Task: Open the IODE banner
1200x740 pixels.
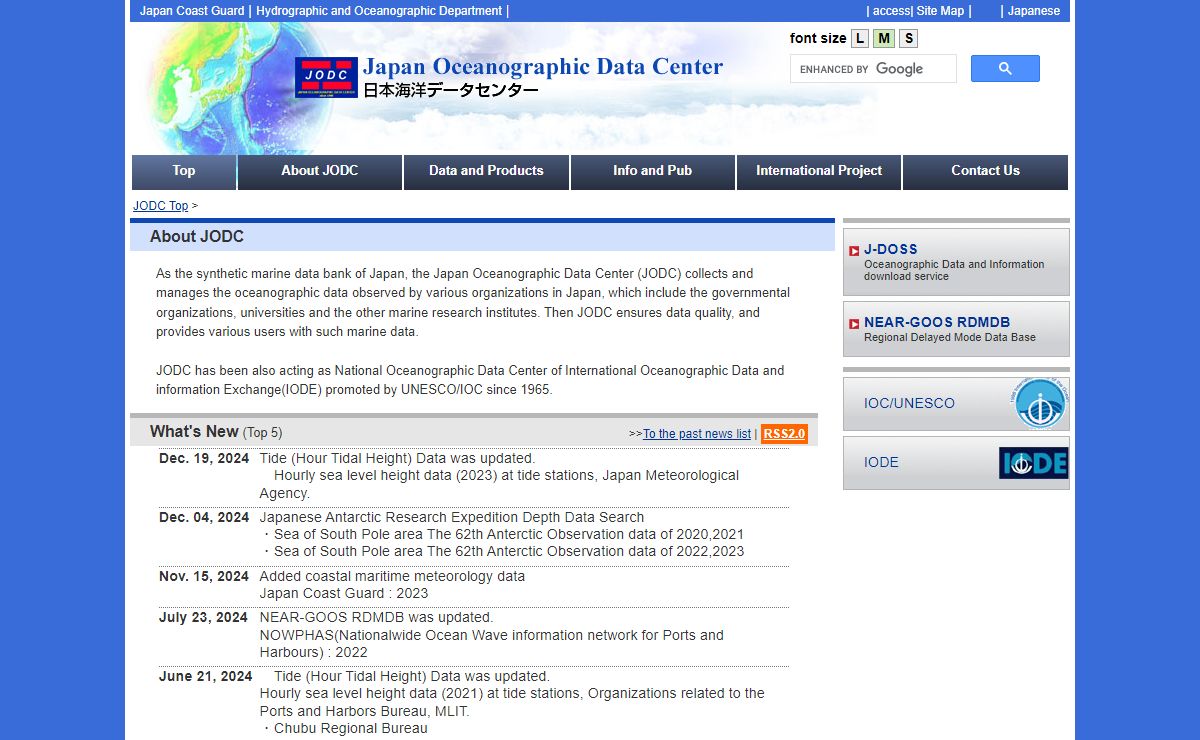Action: [x=956, y=463]
